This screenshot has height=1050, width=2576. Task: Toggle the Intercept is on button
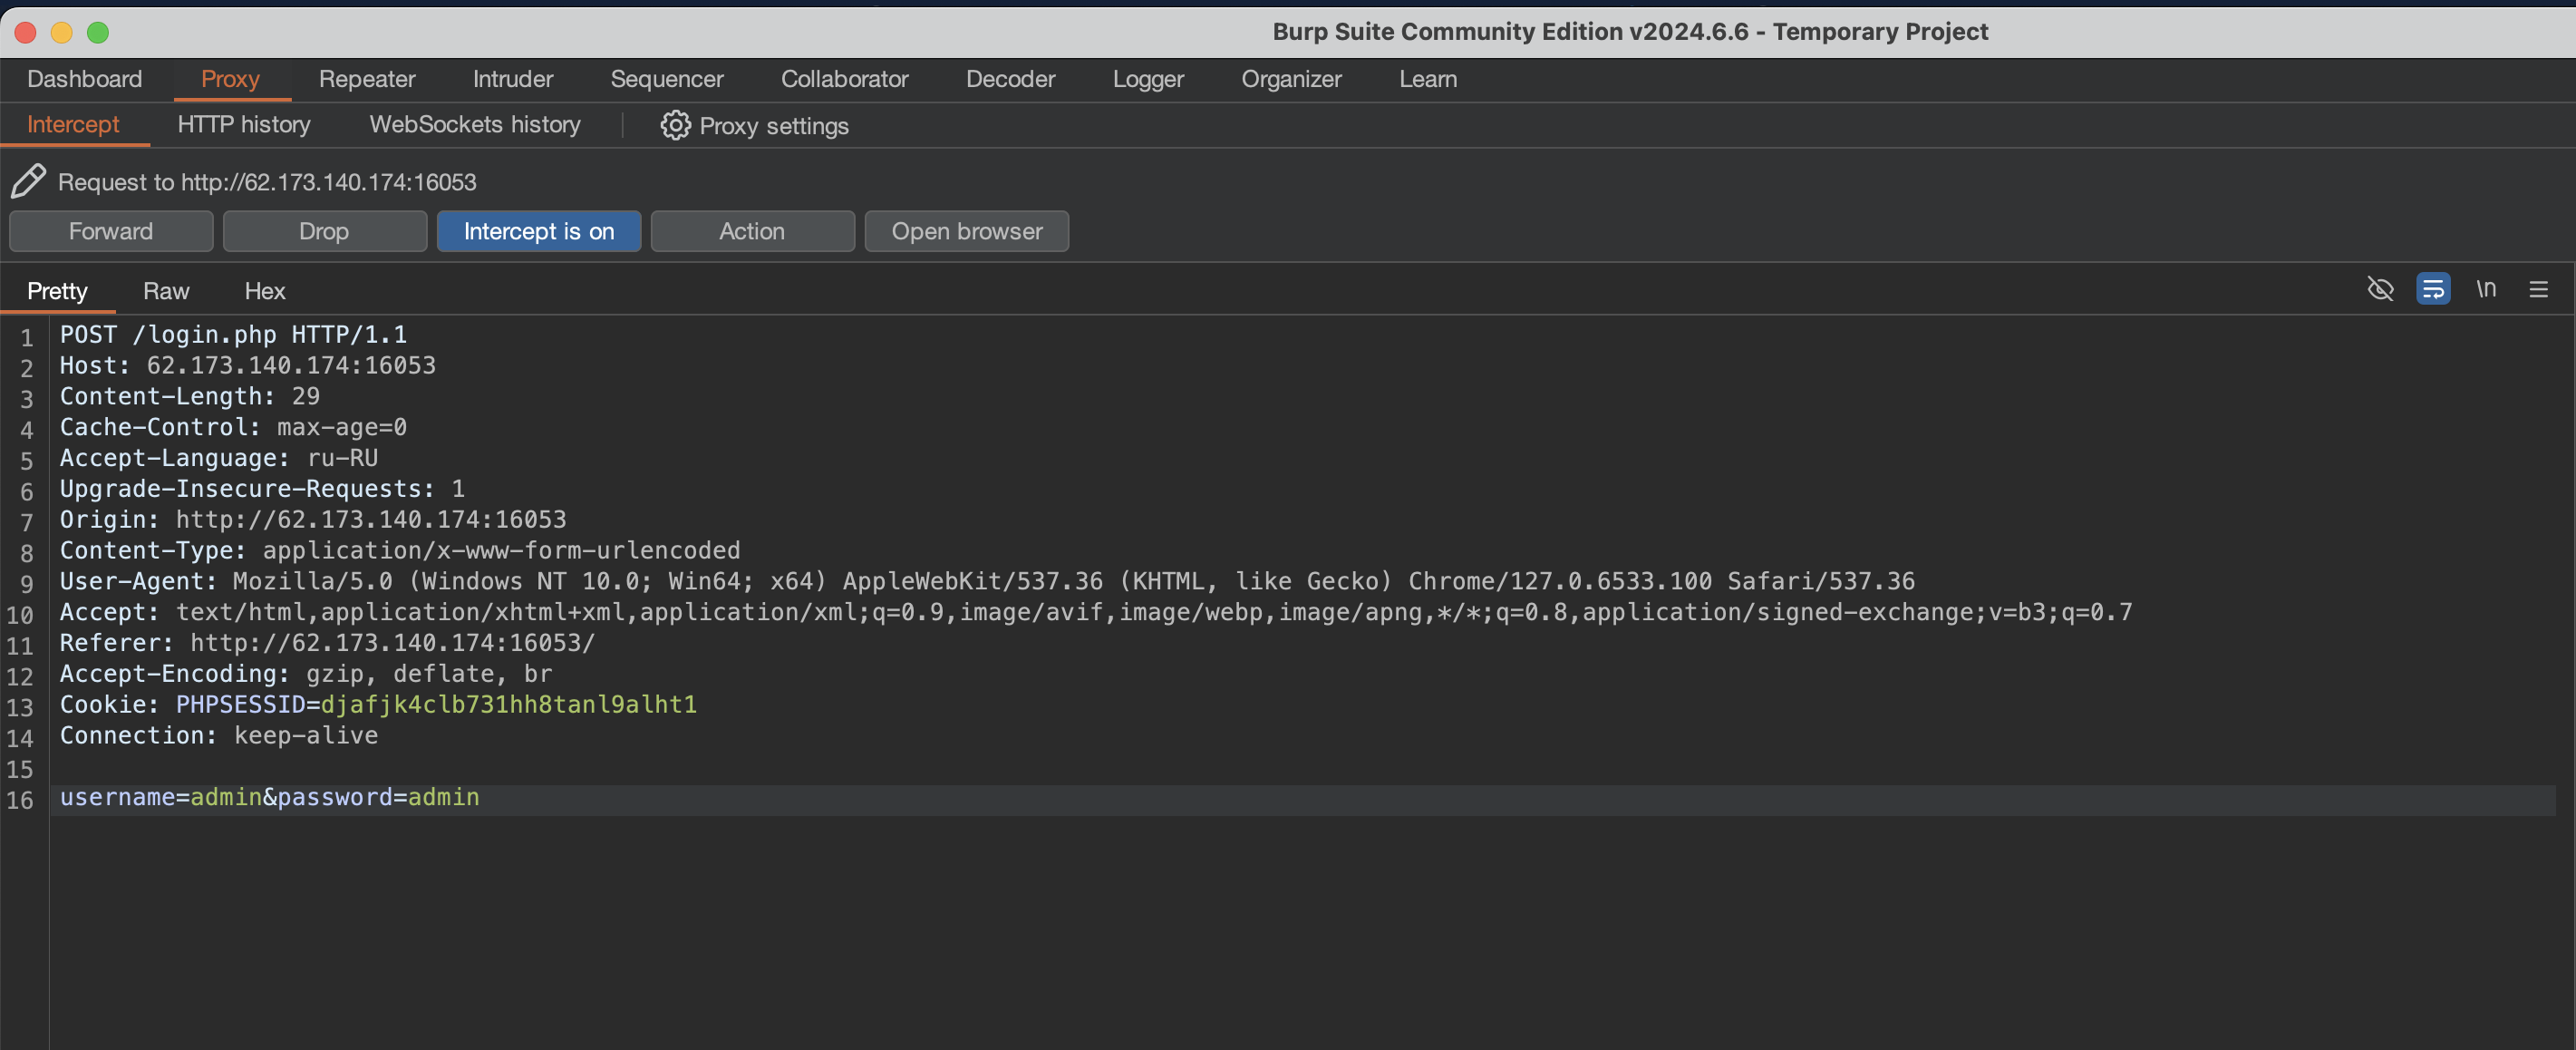tap(538, 231)
